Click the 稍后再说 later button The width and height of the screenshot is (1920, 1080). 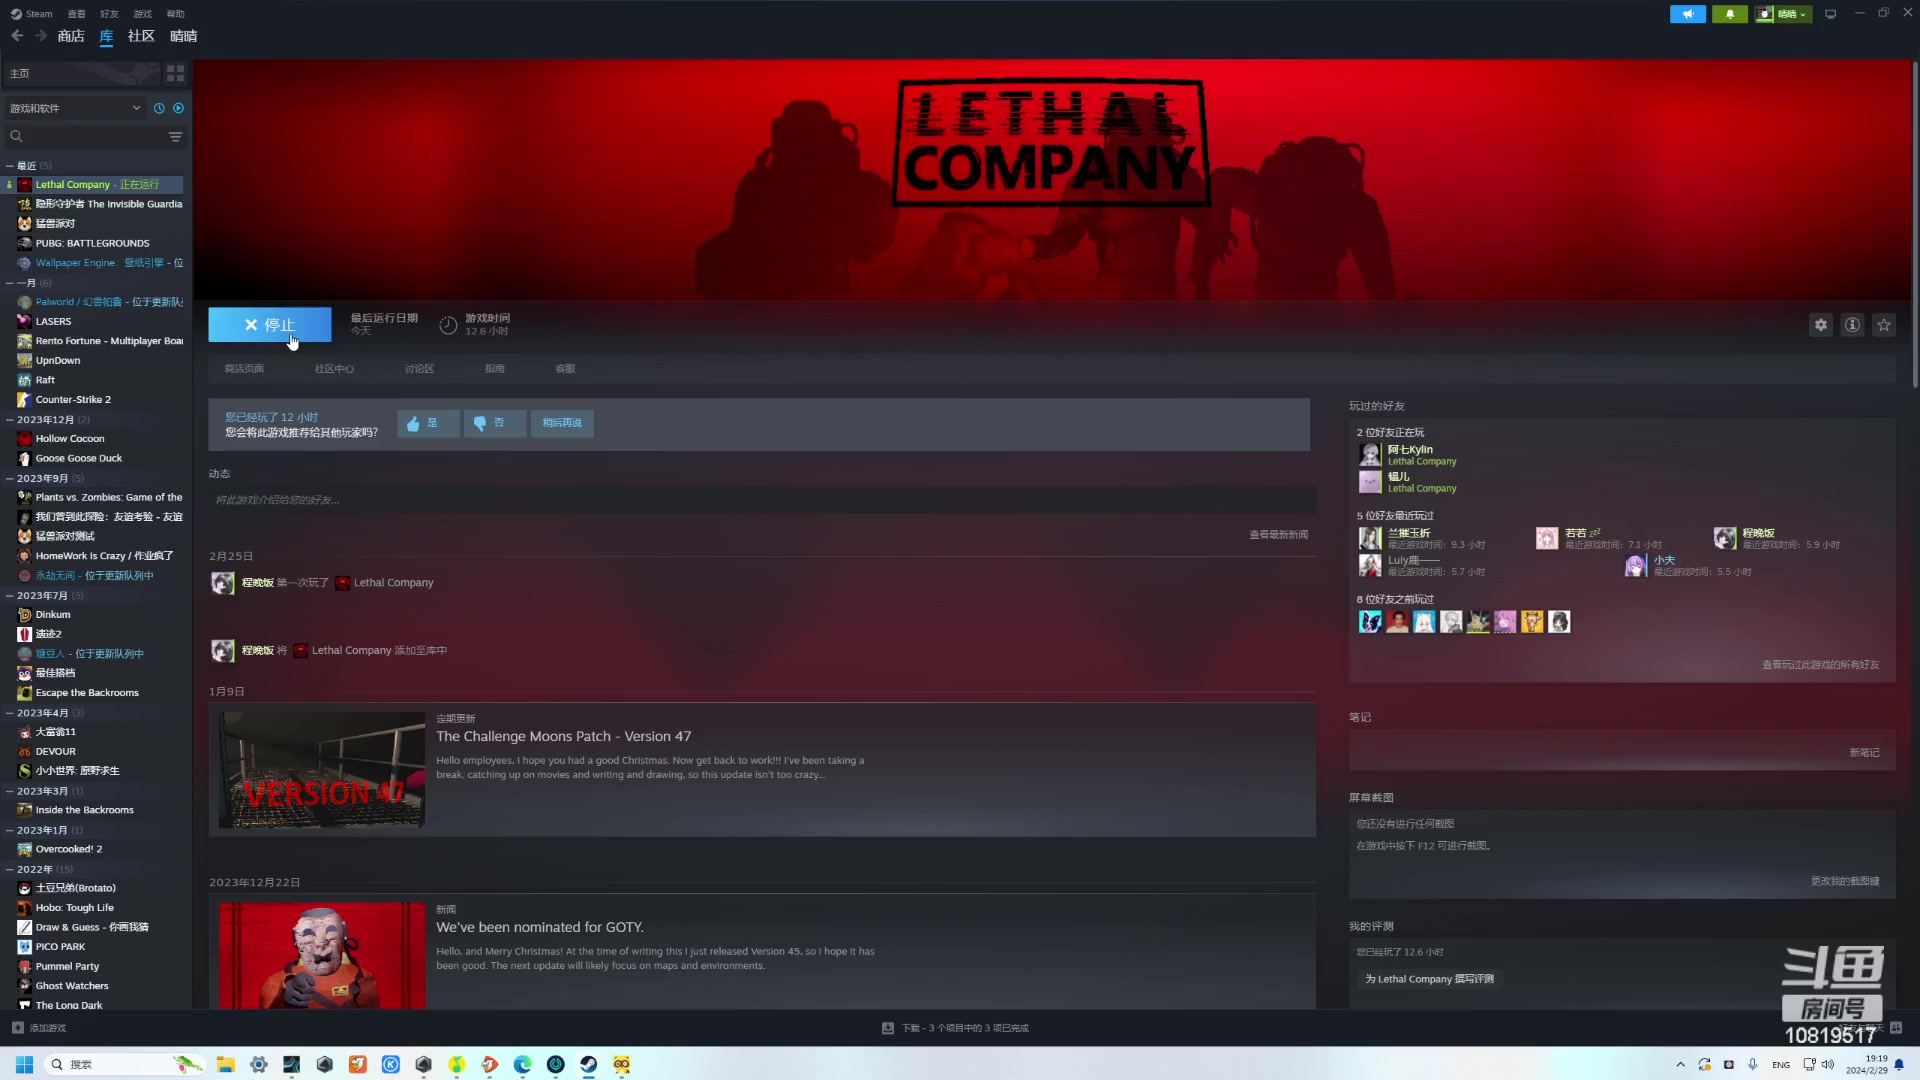click(562, 423)
